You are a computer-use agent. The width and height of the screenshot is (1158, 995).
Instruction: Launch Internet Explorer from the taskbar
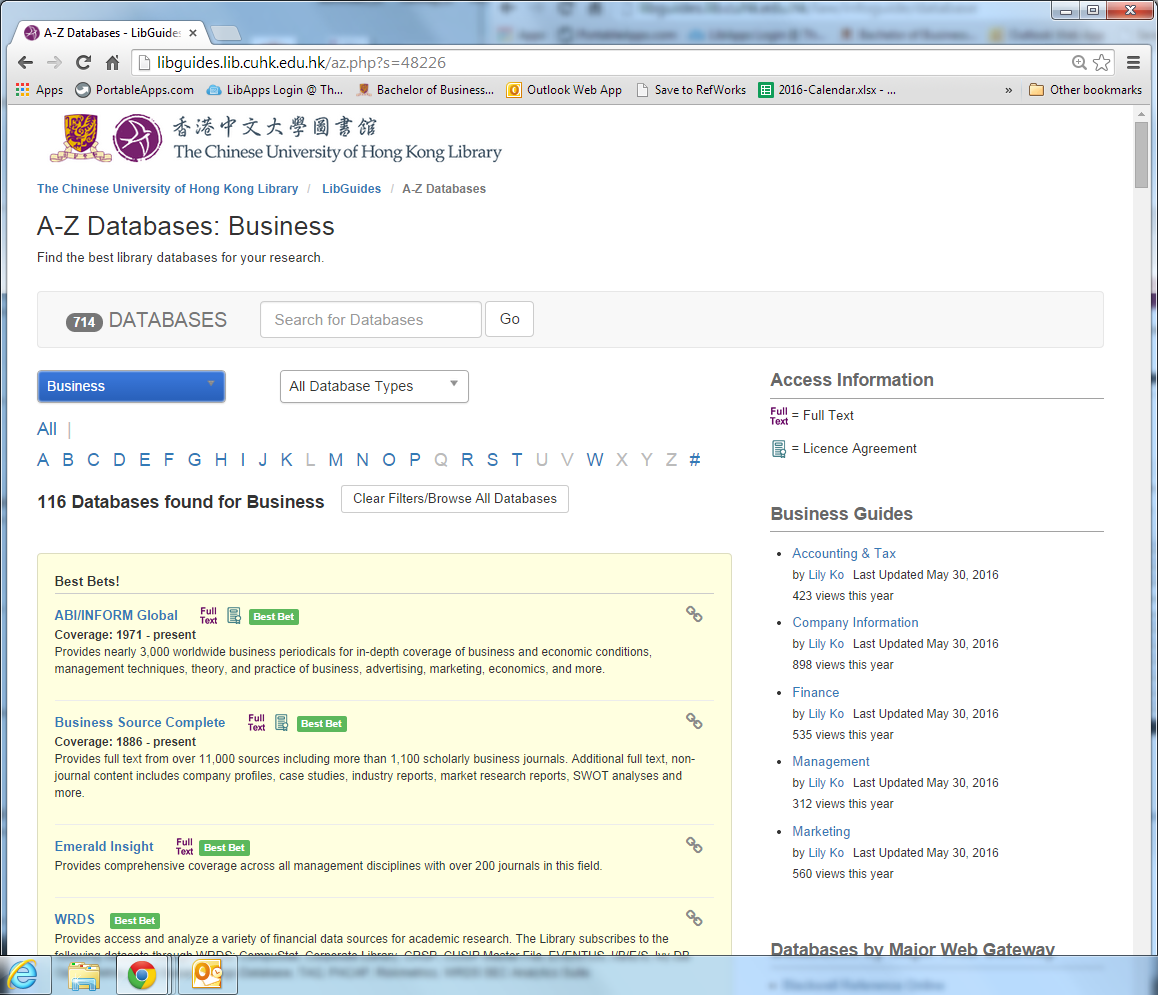24,975
